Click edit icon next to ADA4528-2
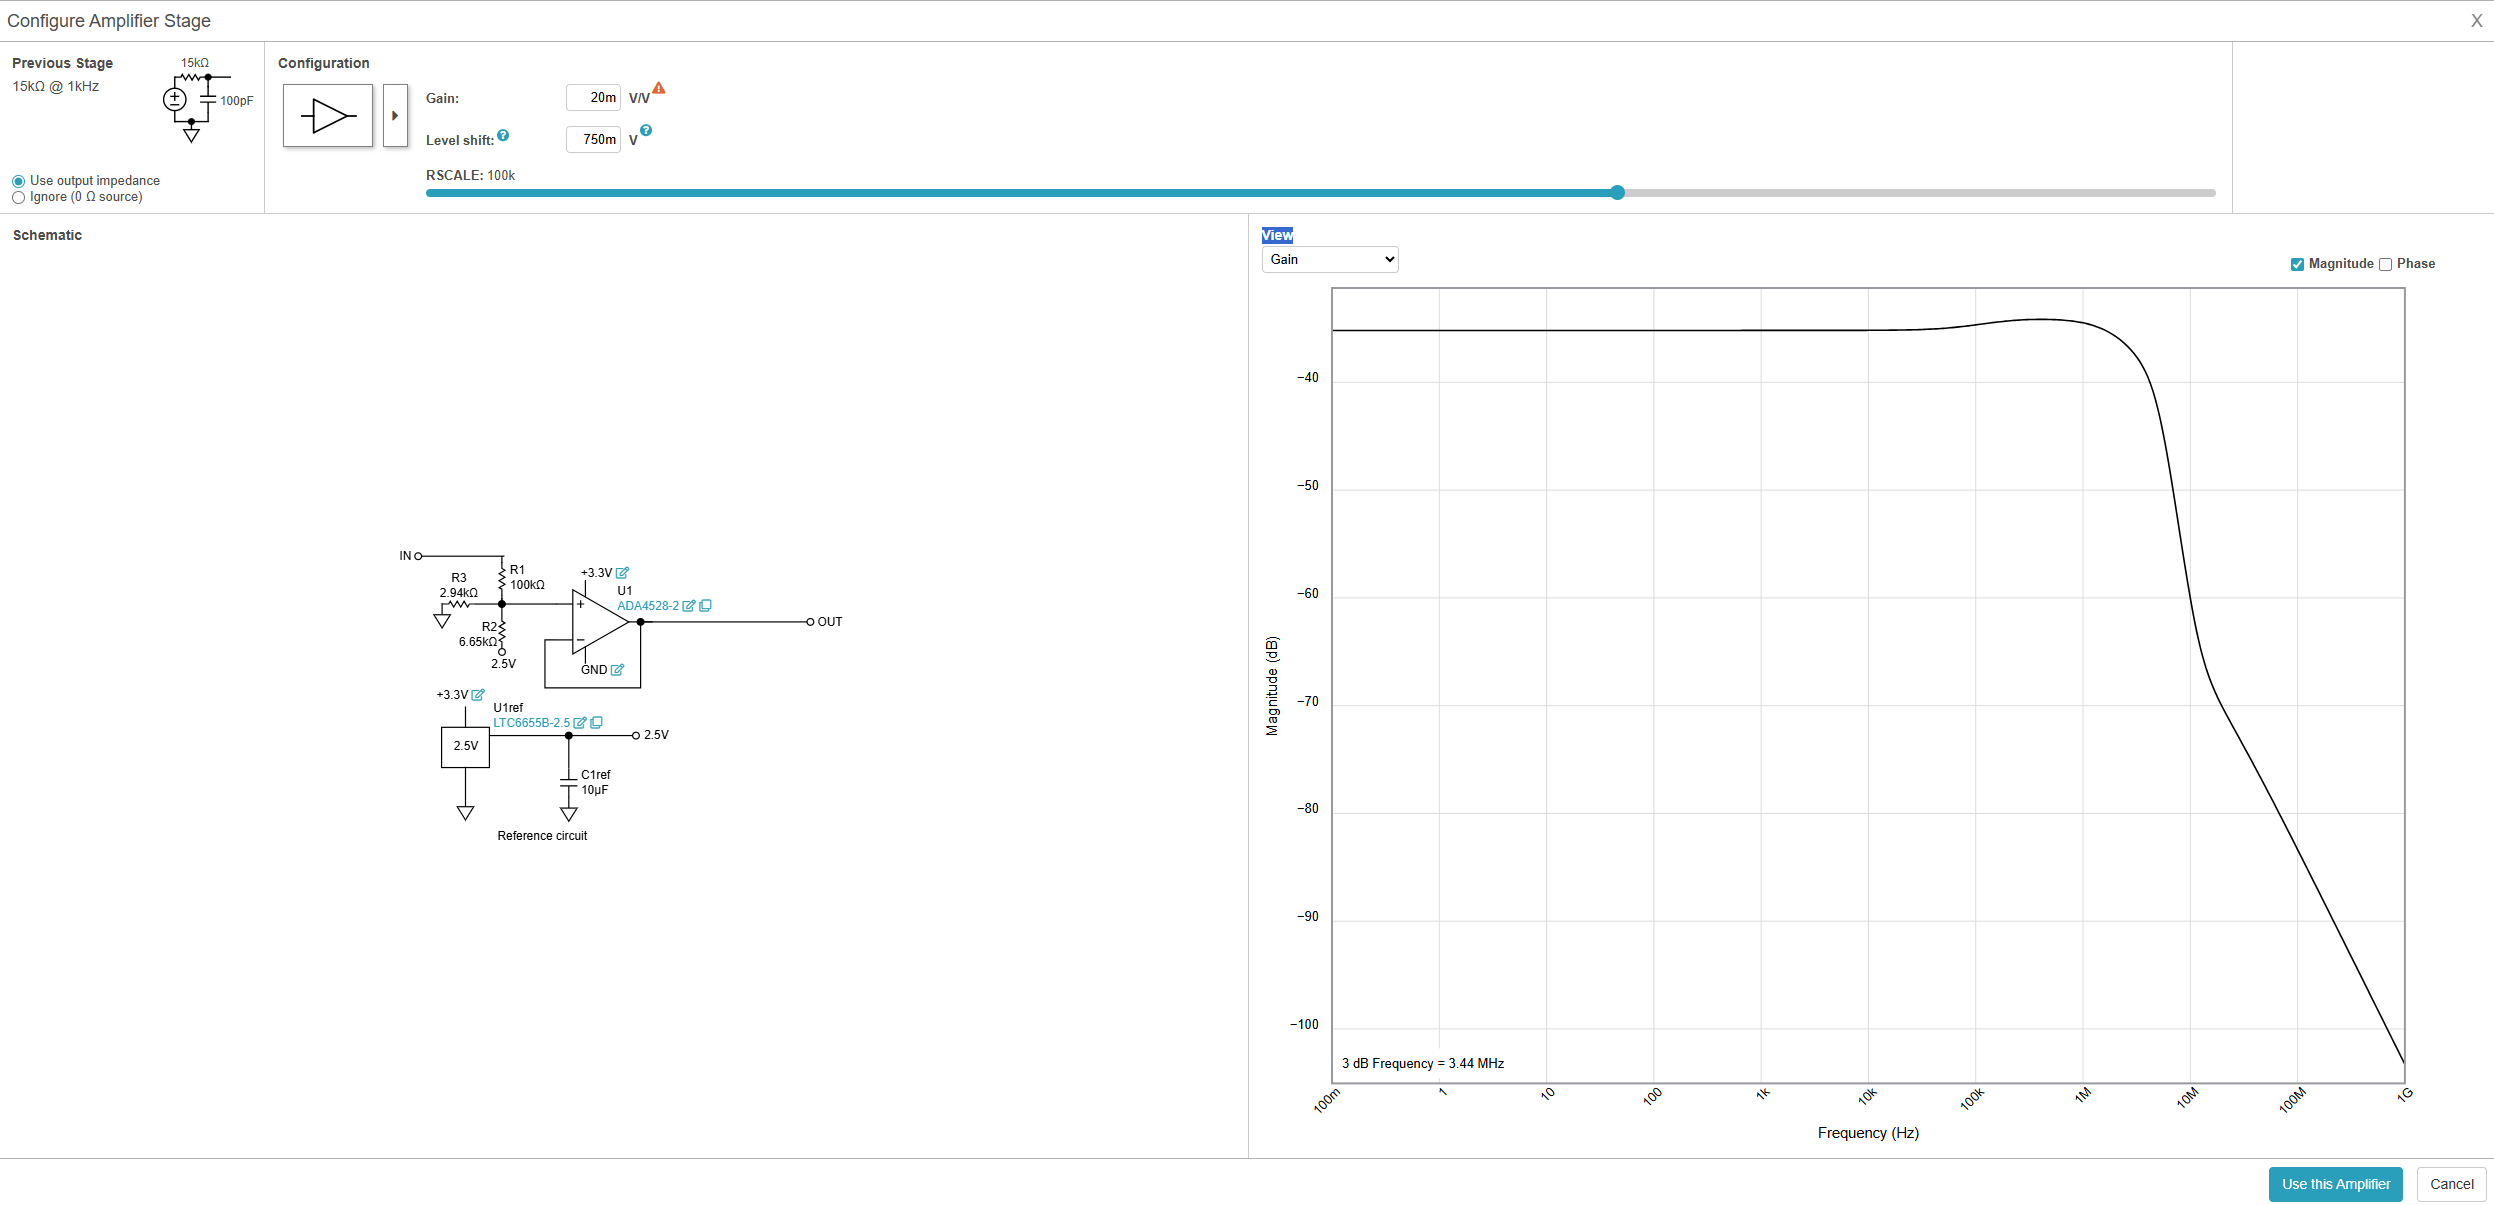Viewport: 2494px width, 1205px height. coord(689,606)
